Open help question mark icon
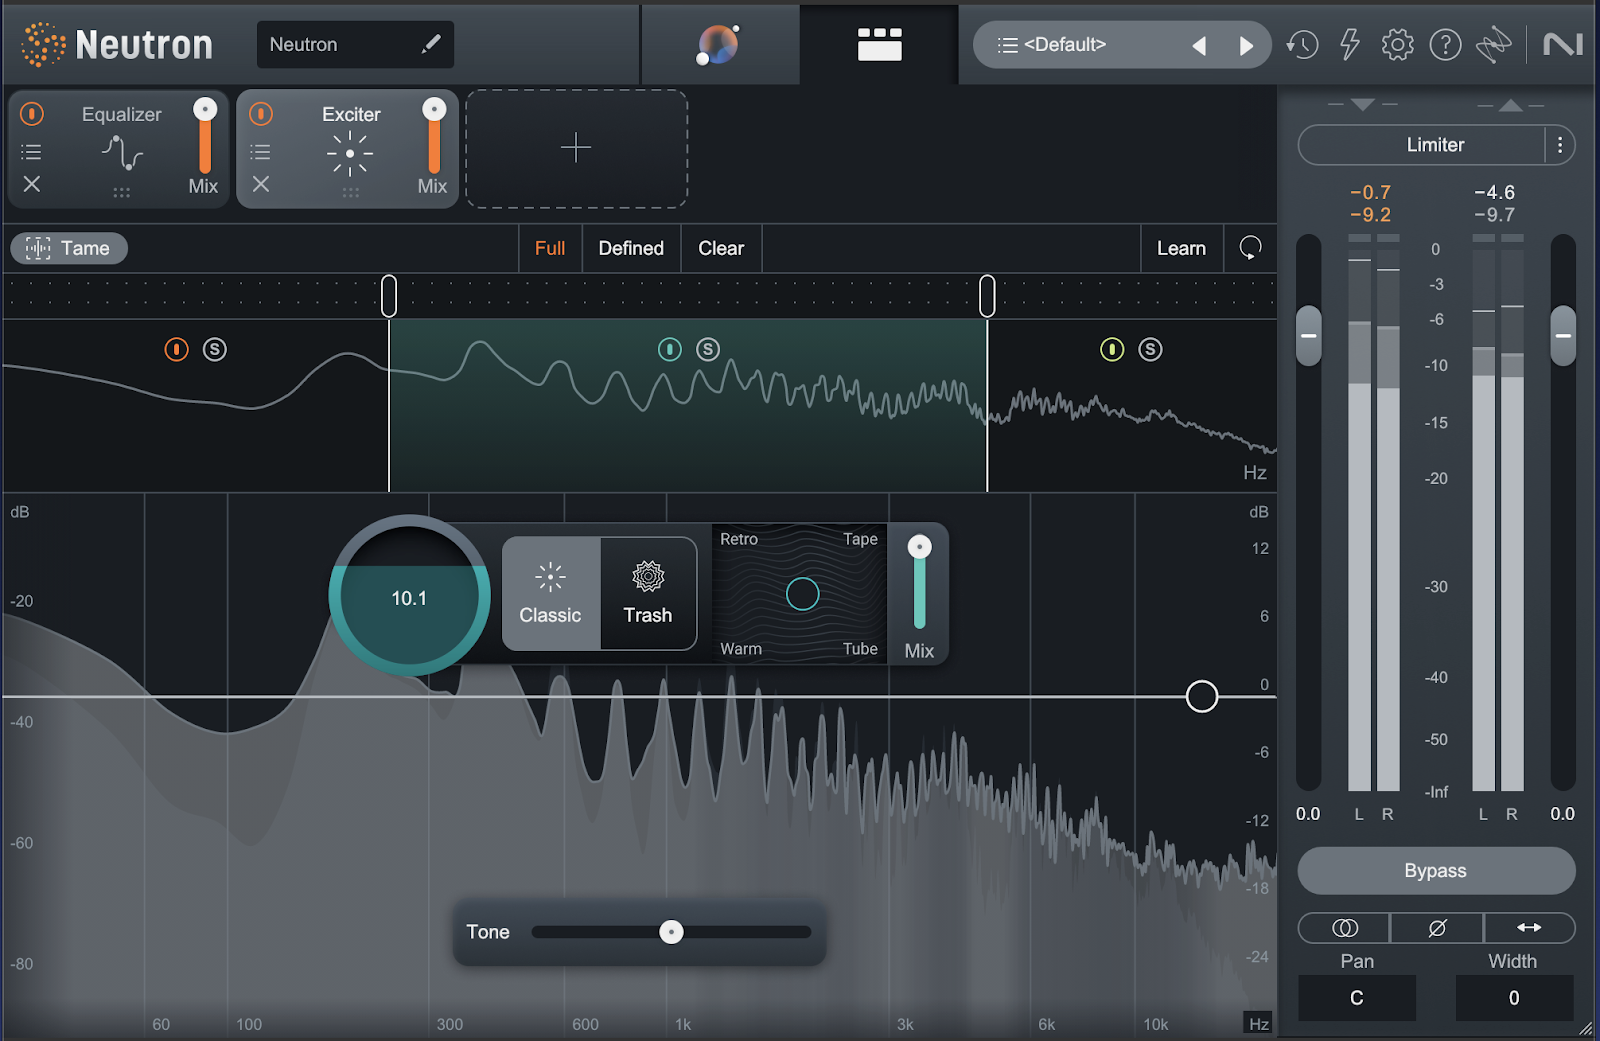The image size is (1600, 1041). point(1445,44)
